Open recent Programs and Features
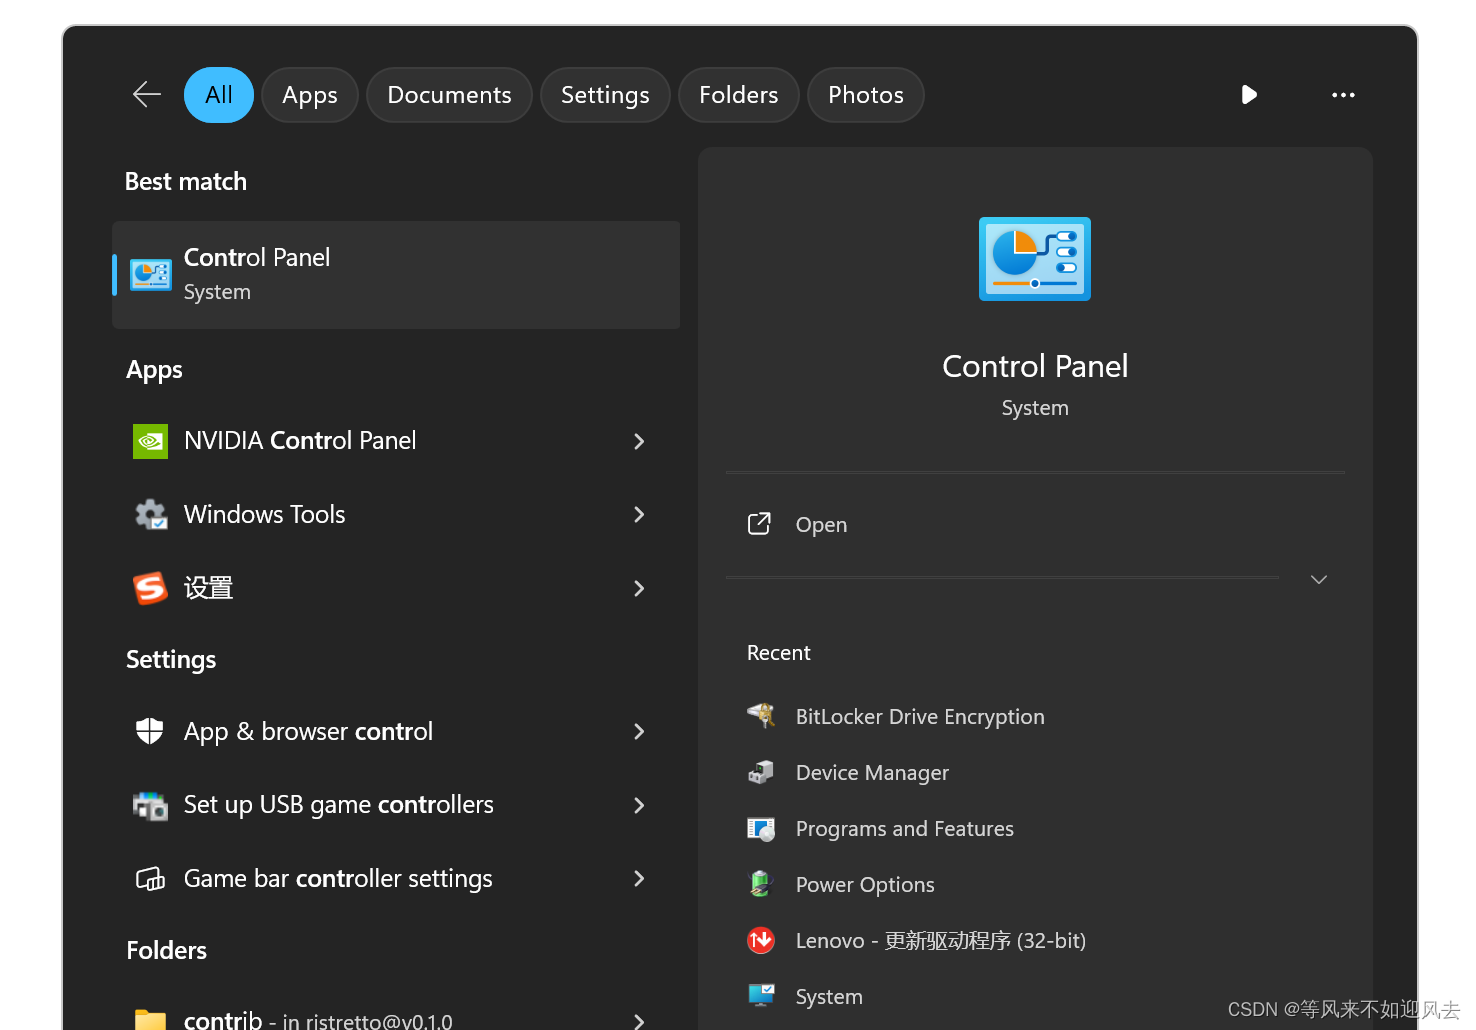 (904, 829)
